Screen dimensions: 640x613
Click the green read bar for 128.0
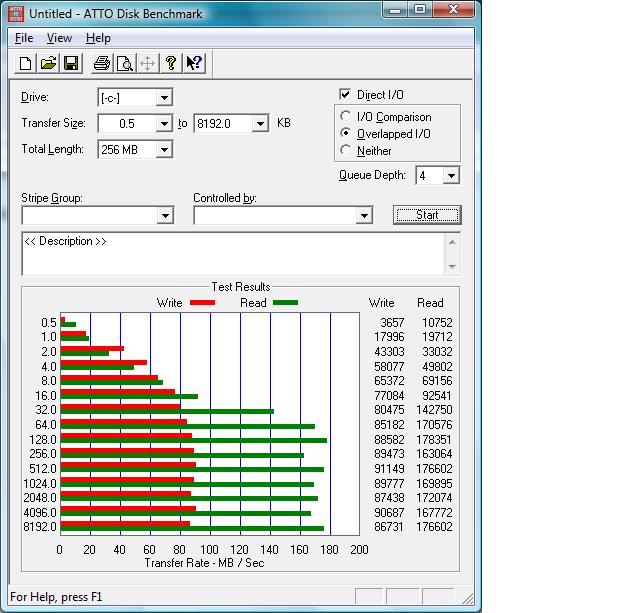click(x=193, y=440)
